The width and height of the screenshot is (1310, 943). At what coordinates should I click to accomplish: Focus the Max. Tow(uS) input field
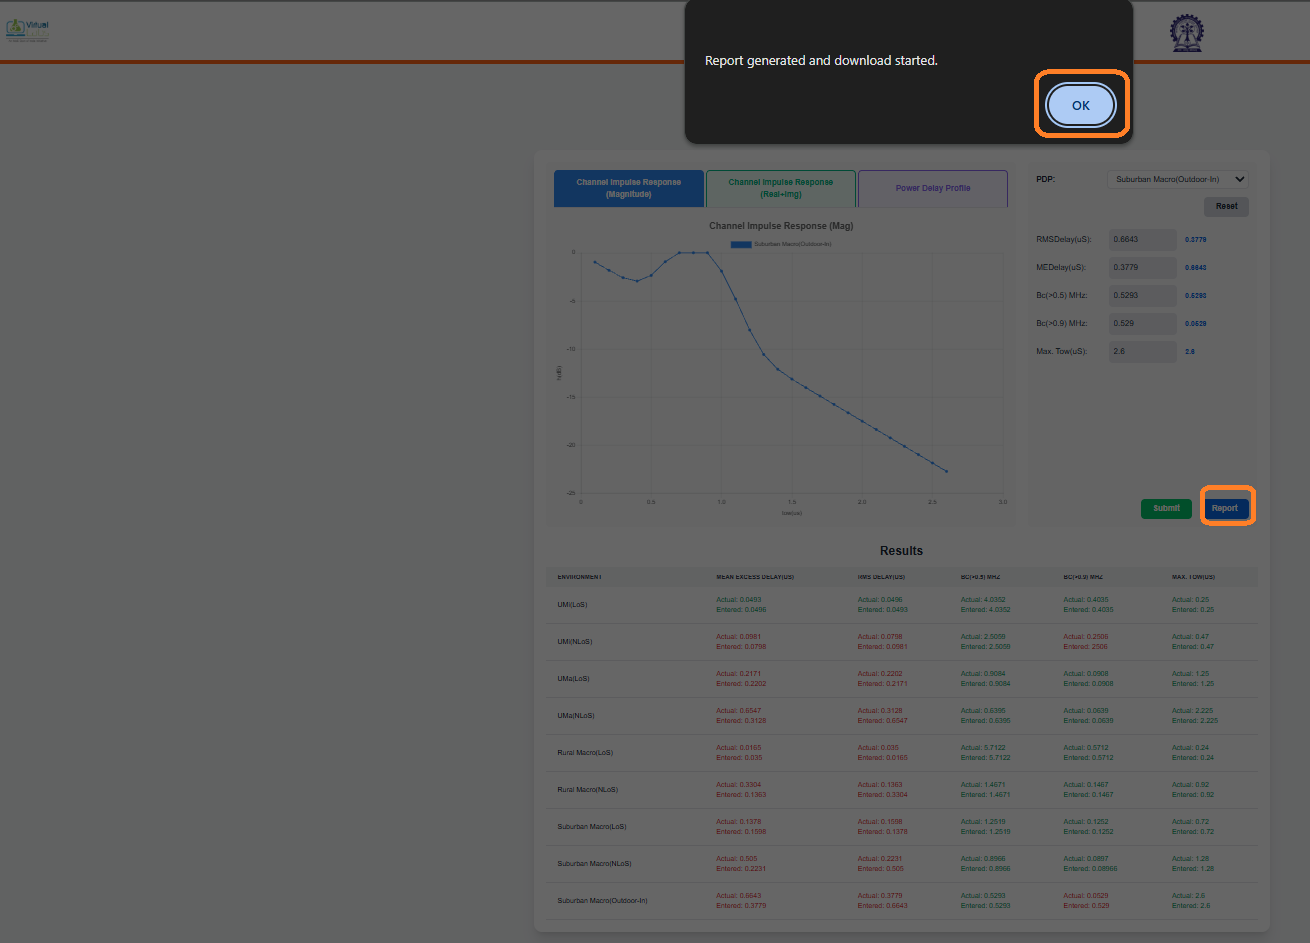tap(1143, 352)
